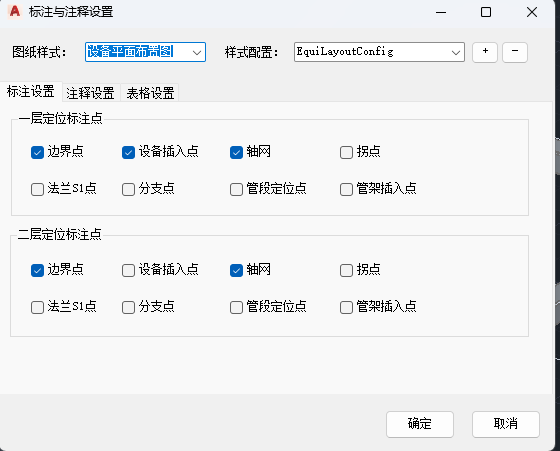Uncheck 设备插入点 in 一层定位标注点
Screen dimensions: 560x451
[x=128, y=152]
